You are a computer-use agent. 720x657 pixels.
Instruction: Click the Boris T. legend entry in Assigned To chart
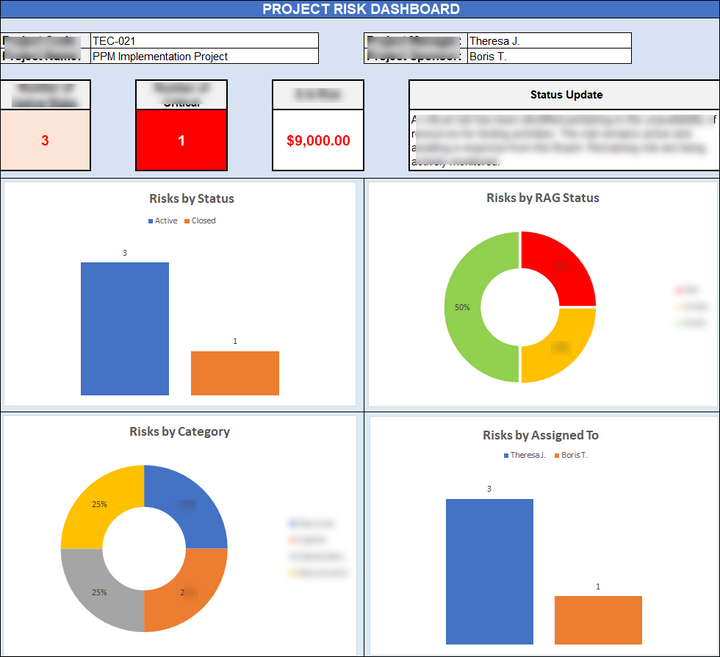(x=573, y=455)
